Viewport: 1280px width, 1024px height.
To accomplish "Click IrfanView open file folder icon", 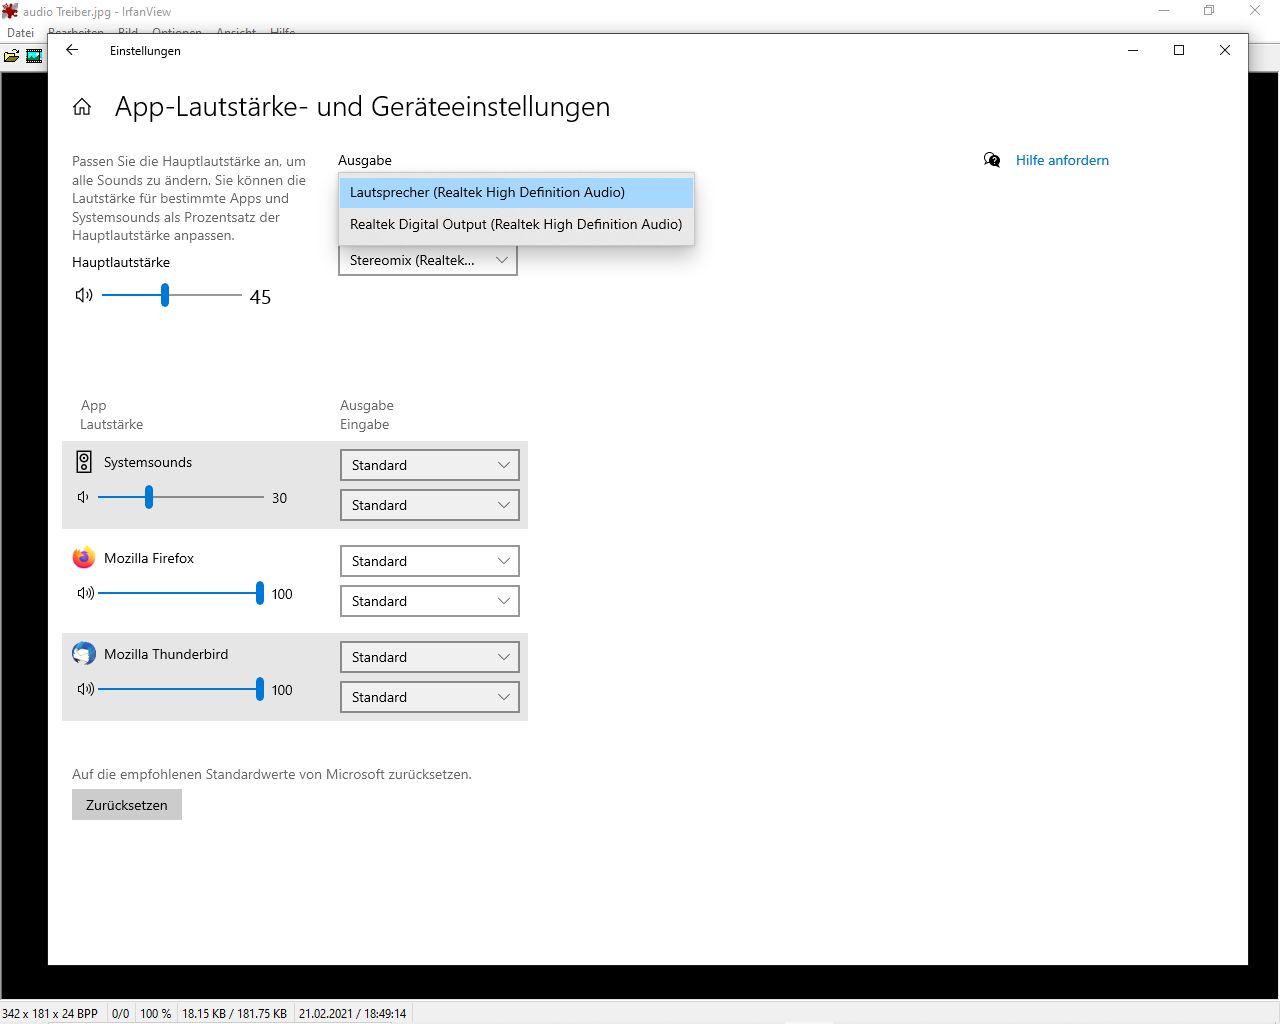I will tap(11, 56).
